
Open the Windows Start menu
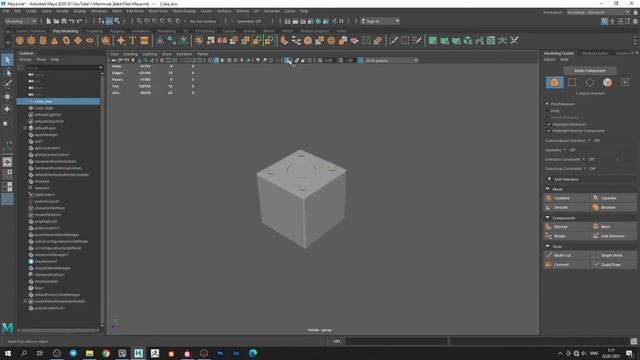[x=8, y=353]
